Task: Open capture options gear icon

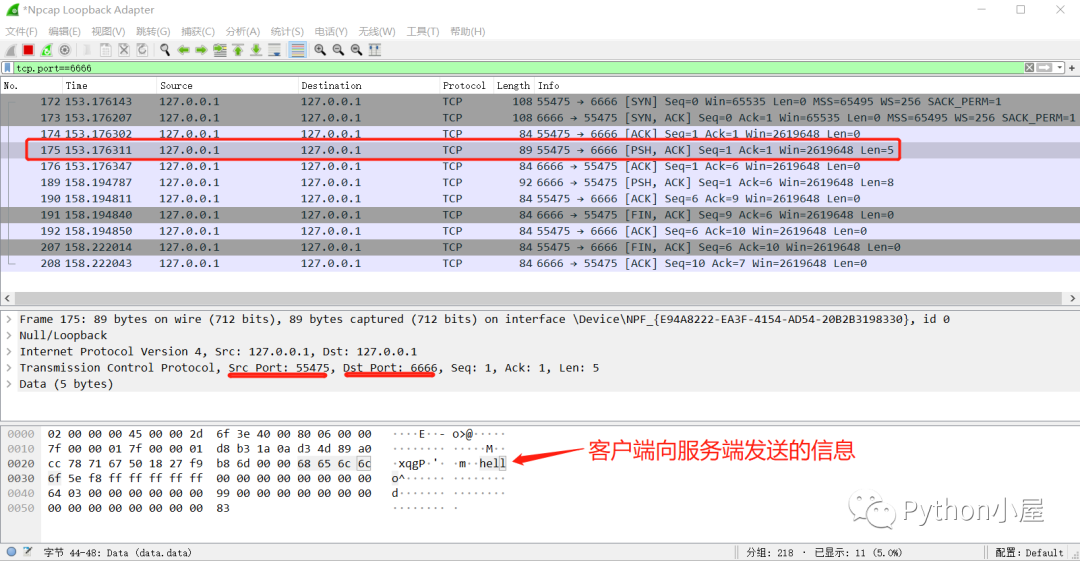Action: (x=65, y=50)
